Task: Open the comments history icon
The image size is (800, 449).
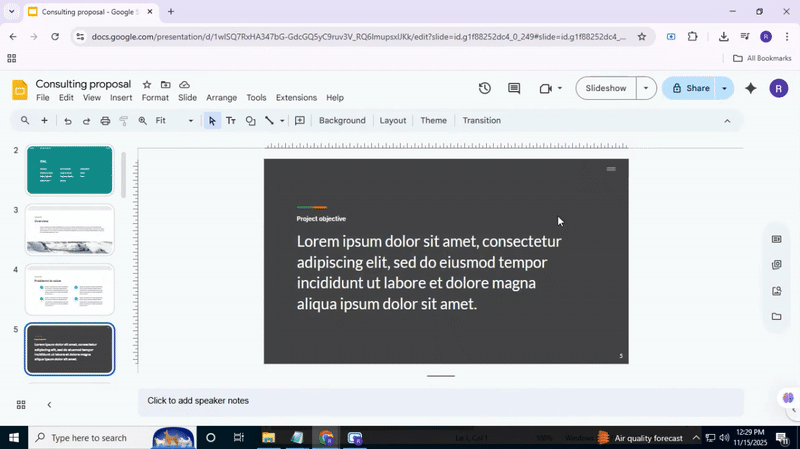Action: [514, 88]
